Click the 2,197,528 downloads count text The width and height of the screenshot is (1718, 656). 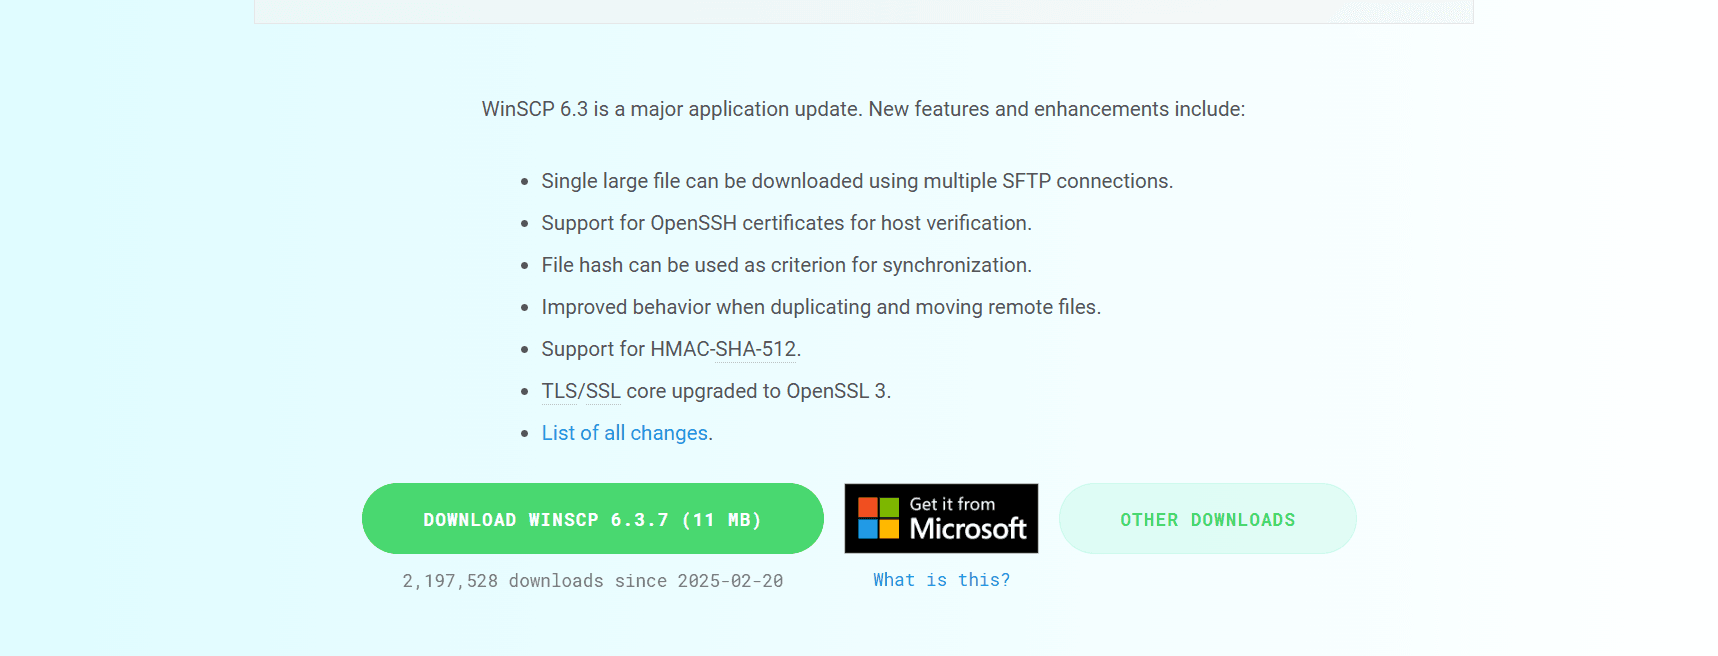click(x=449, y=581)
